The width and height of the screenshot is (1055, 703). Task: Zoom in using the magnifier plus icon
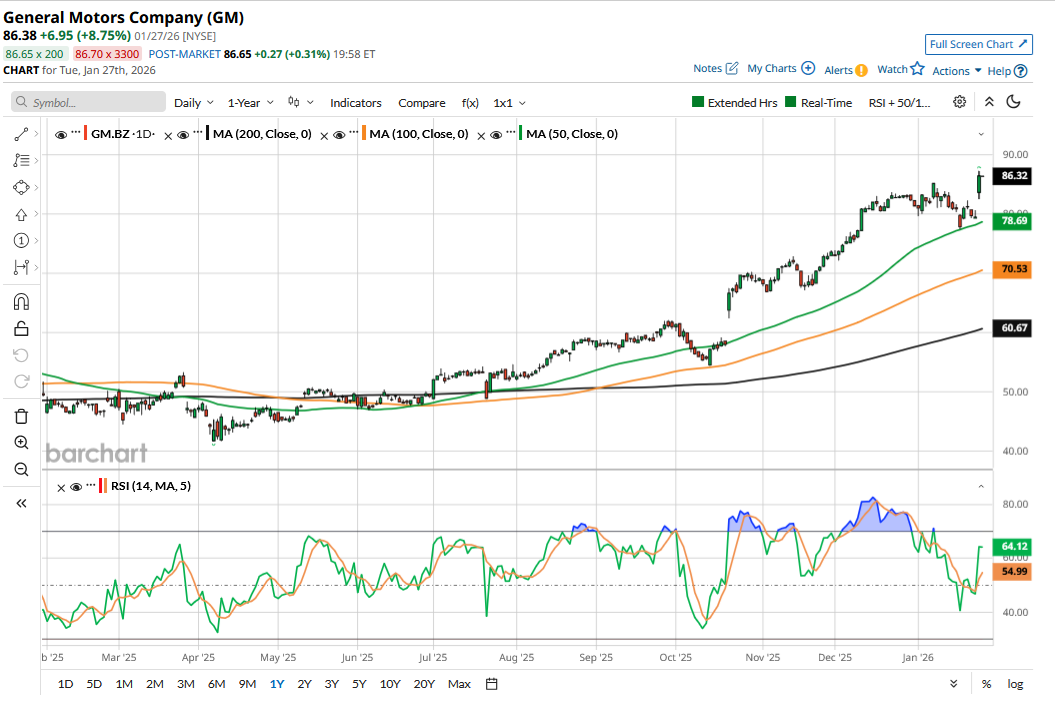tap(21, 442)
